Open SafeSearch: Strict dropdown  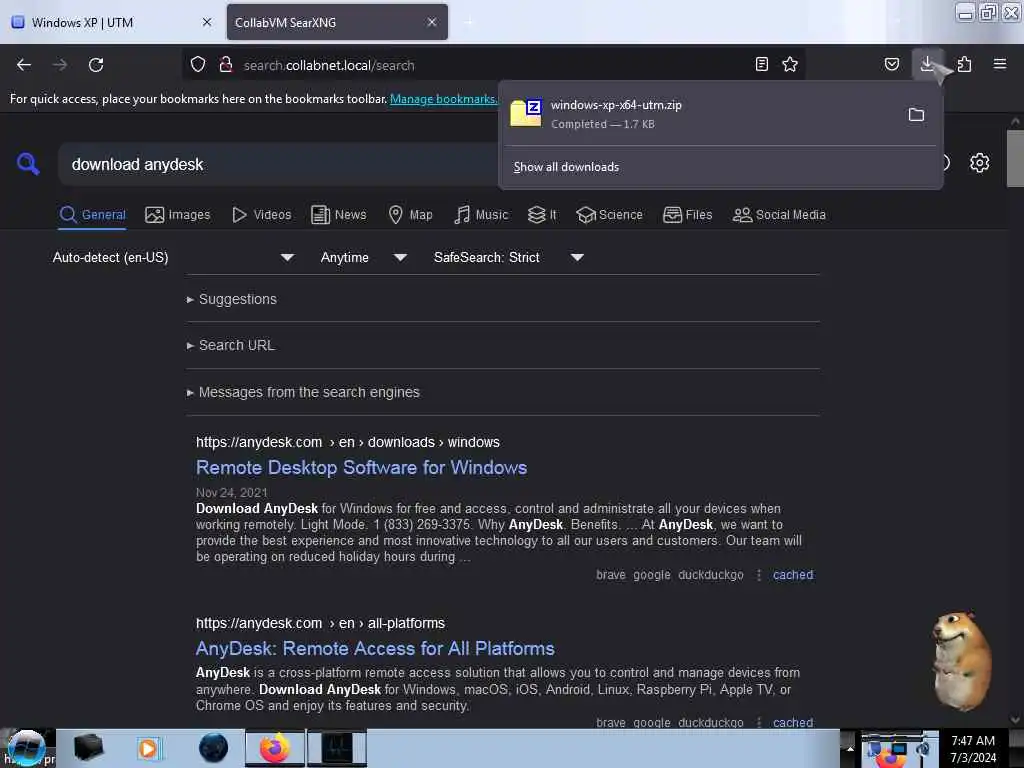[x=508, y=257]
